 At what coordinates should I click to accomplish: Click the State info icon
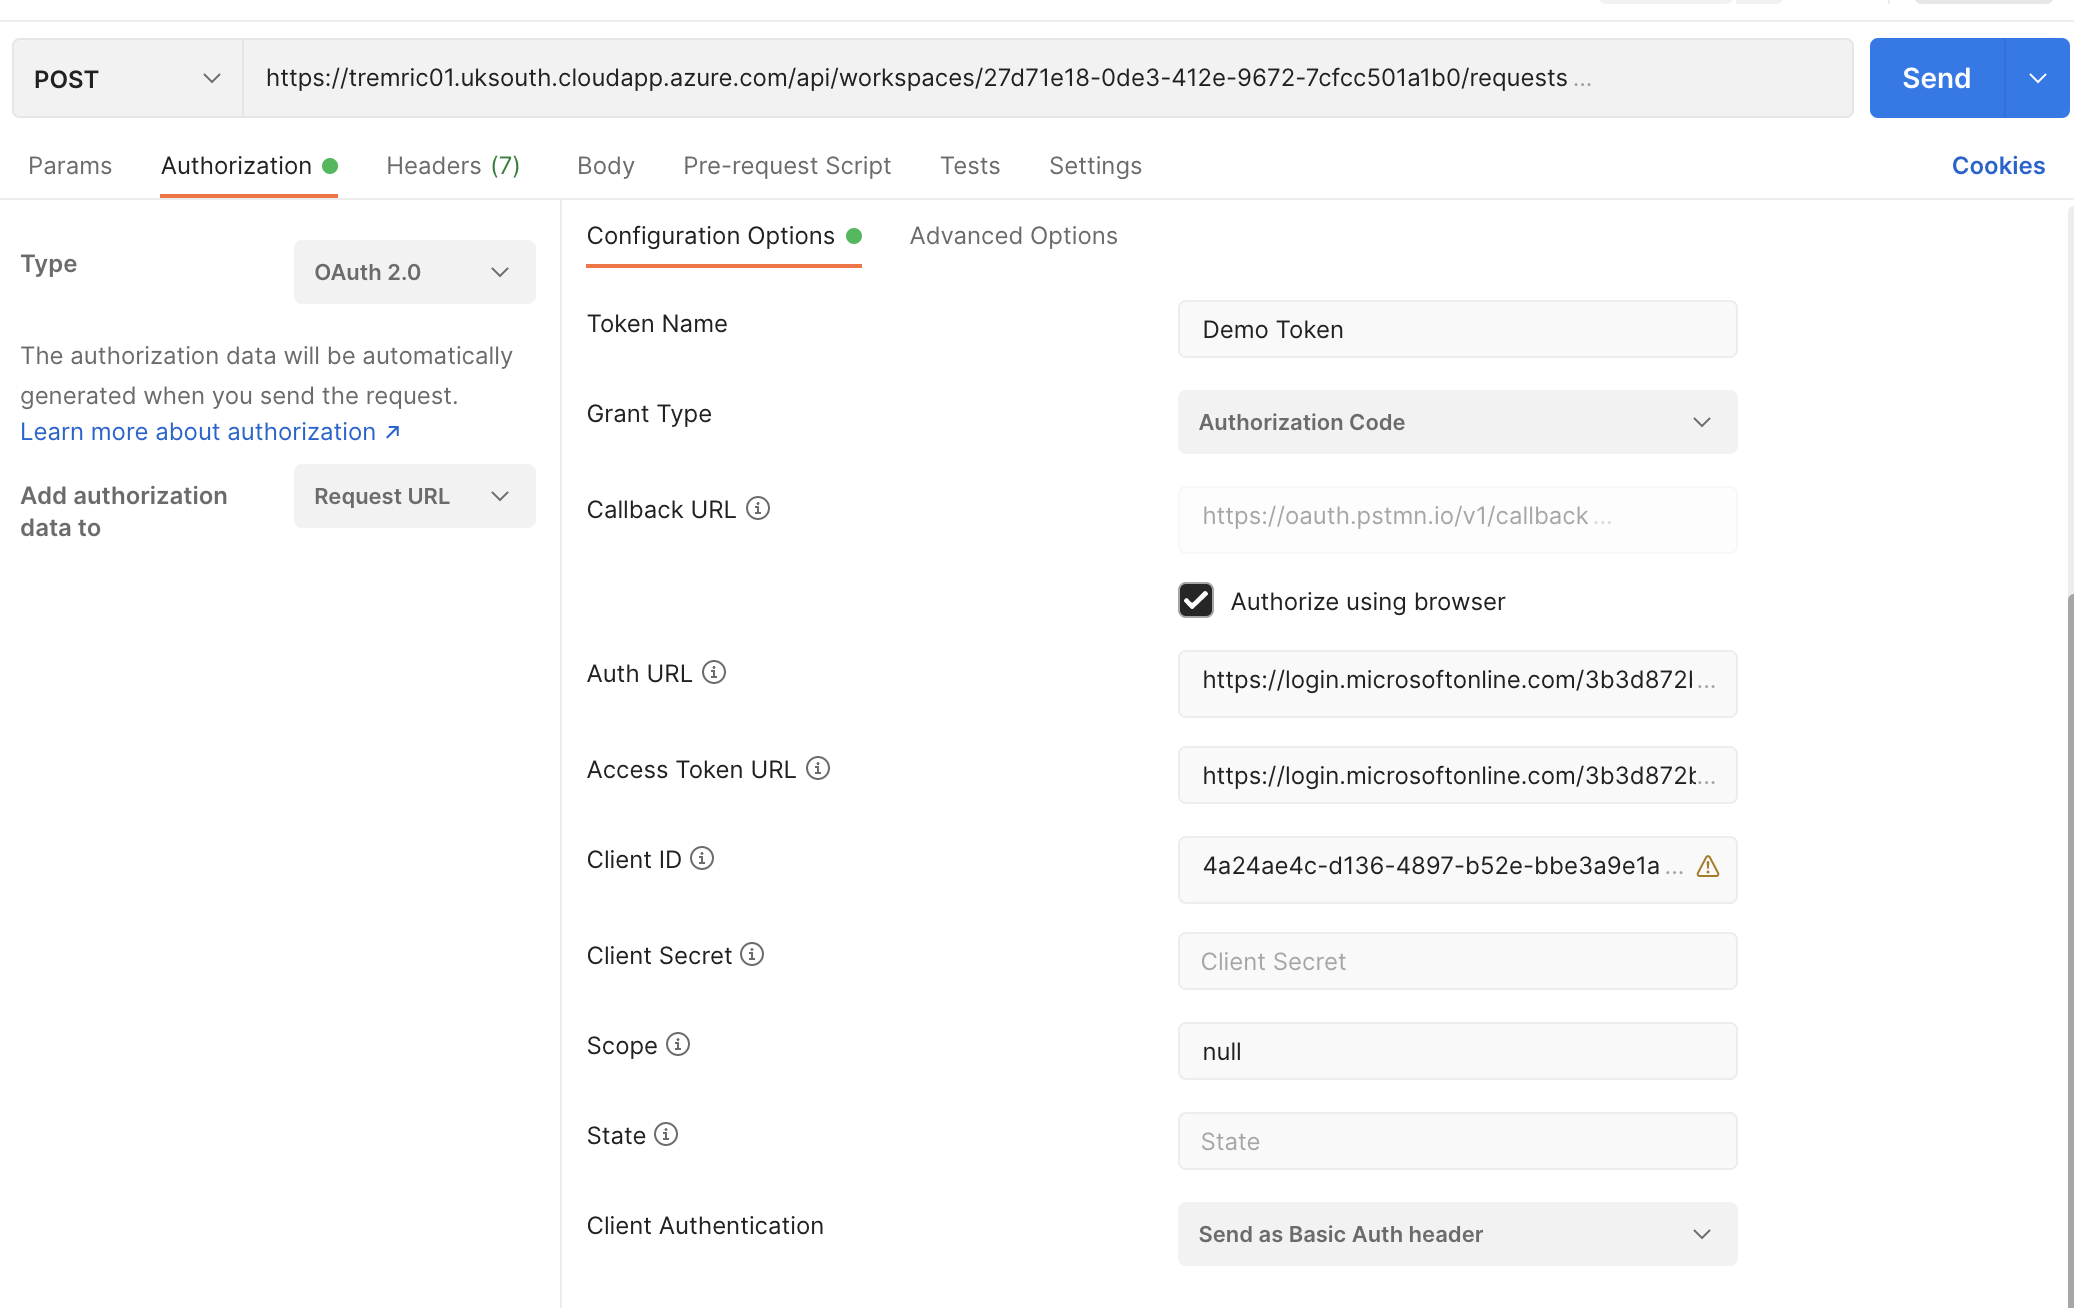[x=665, y=1134]
